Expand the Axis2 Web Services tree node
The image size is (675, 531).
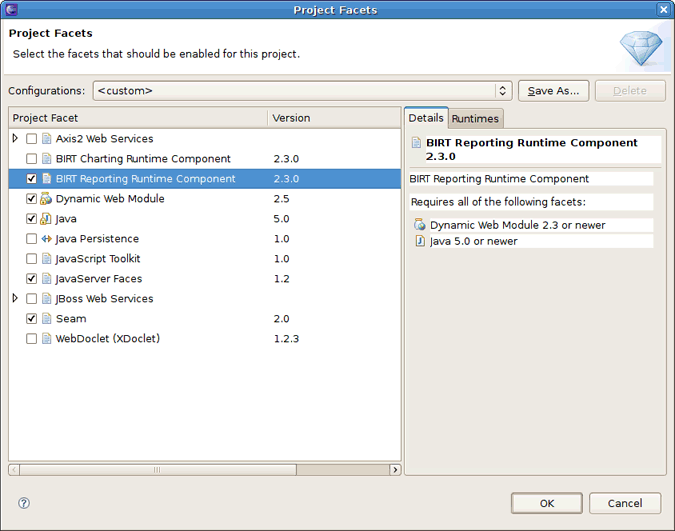pyautogui.click(x=15, y=138)
